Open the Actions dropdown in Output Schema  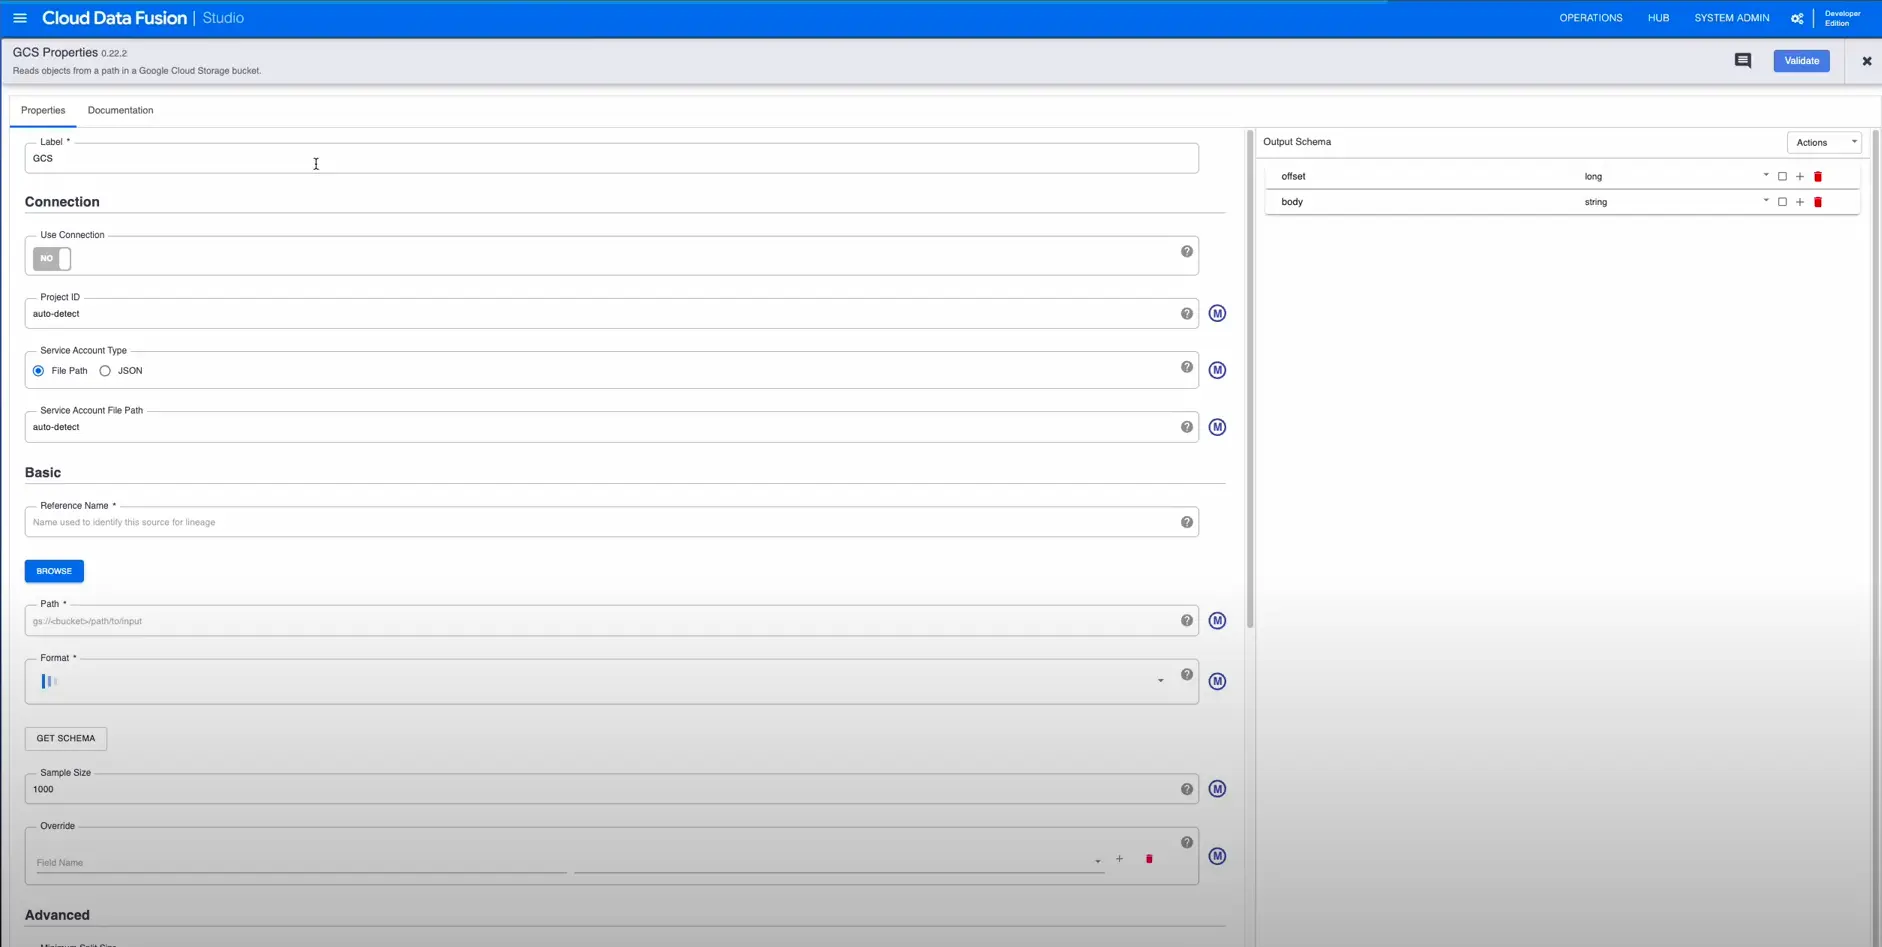[1824, 142]
